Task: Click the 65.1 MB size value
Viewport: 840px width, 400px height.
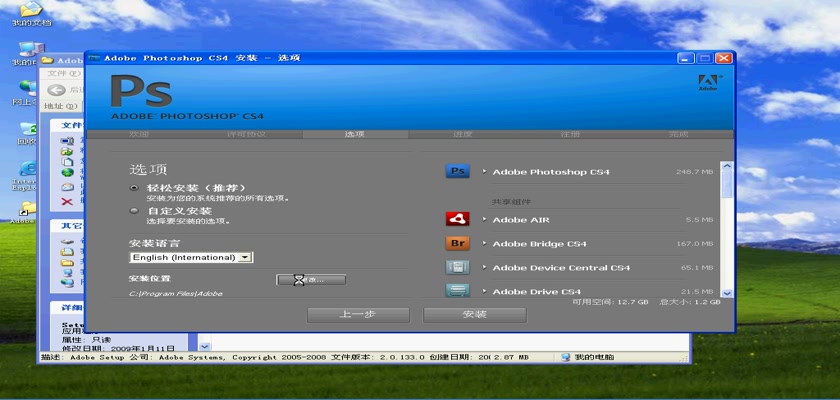Action: pos(697,267)
